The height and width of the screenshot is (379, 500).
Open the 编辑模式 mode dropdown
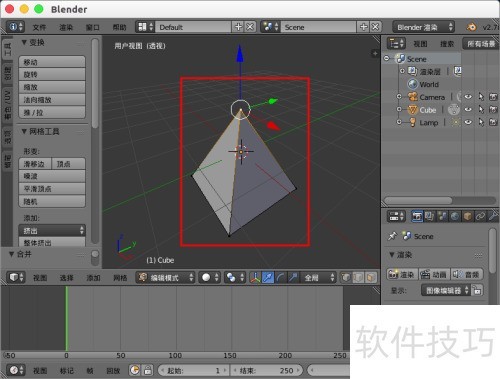165,277
